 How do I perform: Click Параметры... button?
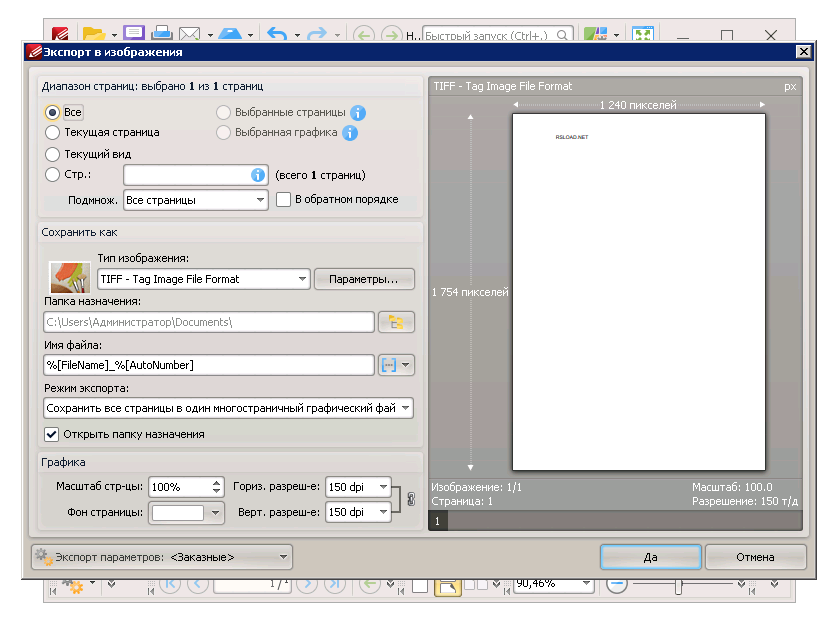point(364,279)
